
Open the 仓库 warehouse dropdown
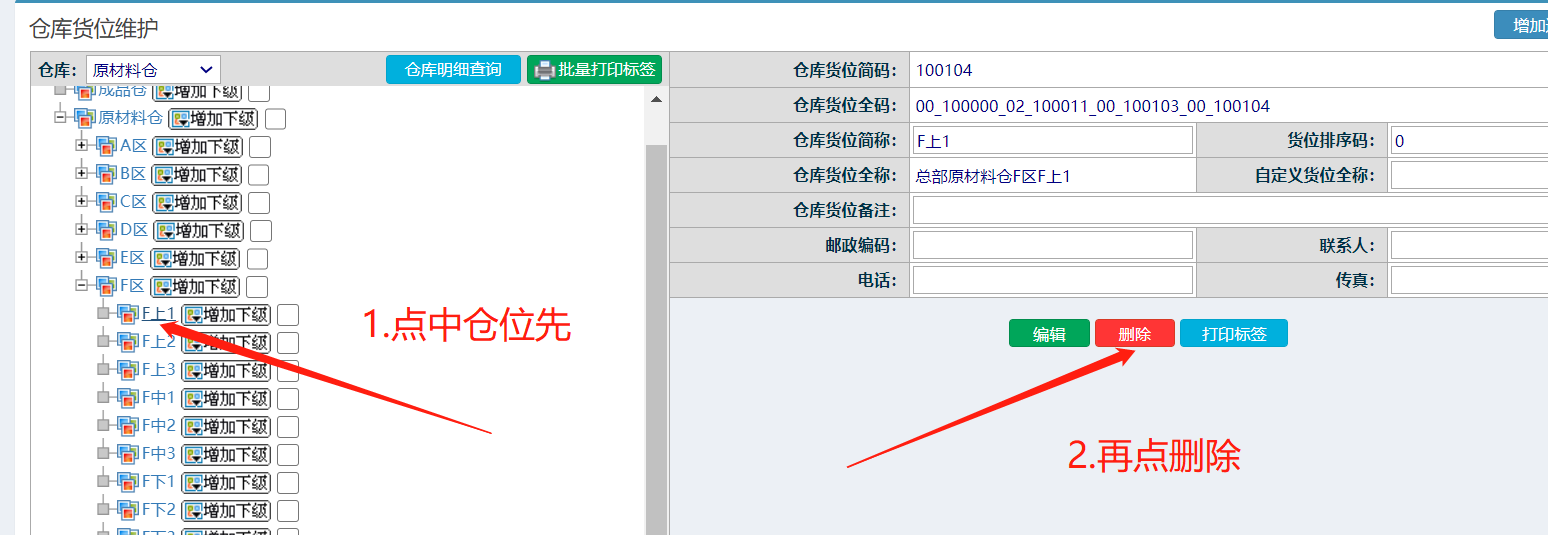[153, 70]
